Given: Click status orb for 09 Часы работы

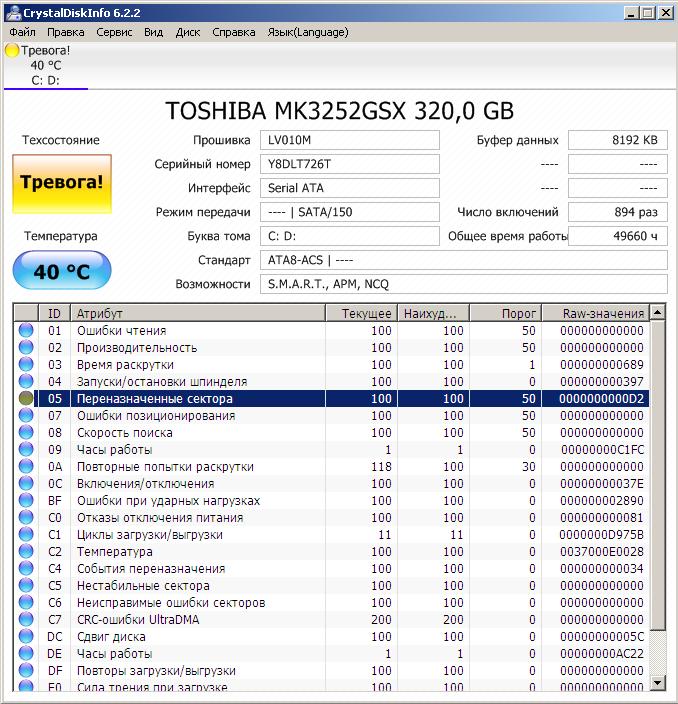Looking at the screenshot, I should click(26, 449).
